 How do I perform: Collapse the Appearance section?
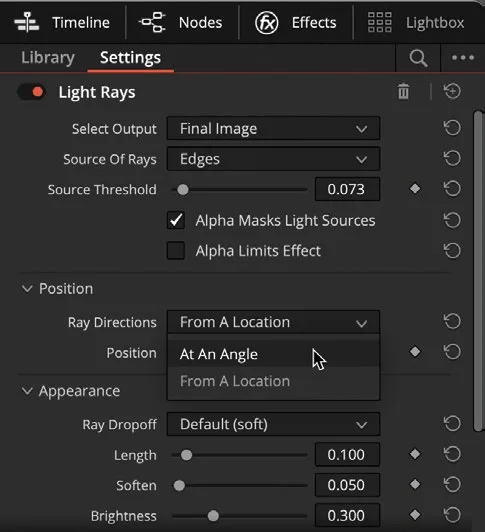point(27,391)
